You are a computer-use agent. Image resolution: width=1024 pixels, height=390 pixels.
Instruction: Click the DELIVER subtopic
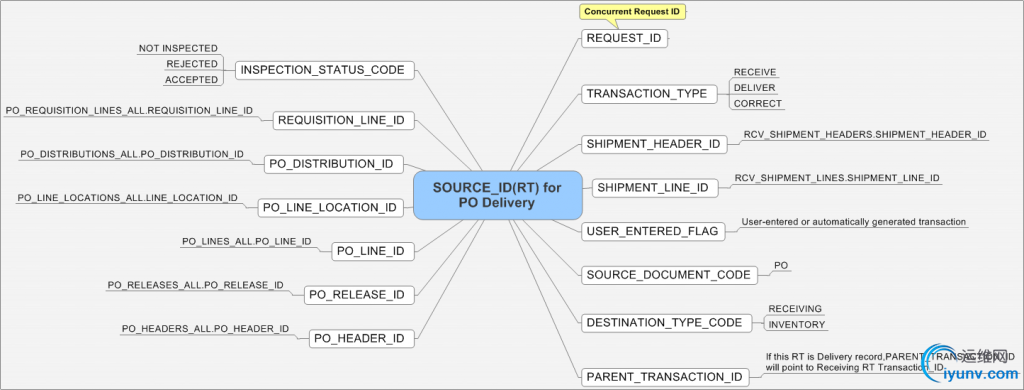[x=754, y=88]
